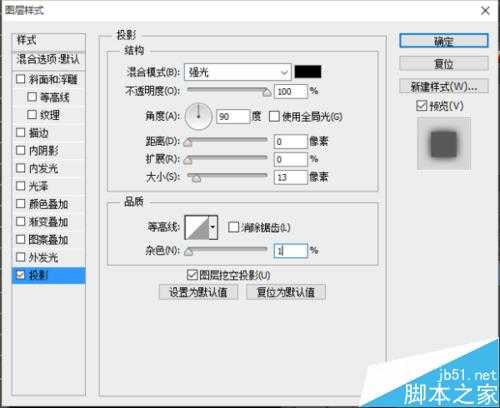Toggle the 纹理 sub-style checkbox

click(32, 115)
